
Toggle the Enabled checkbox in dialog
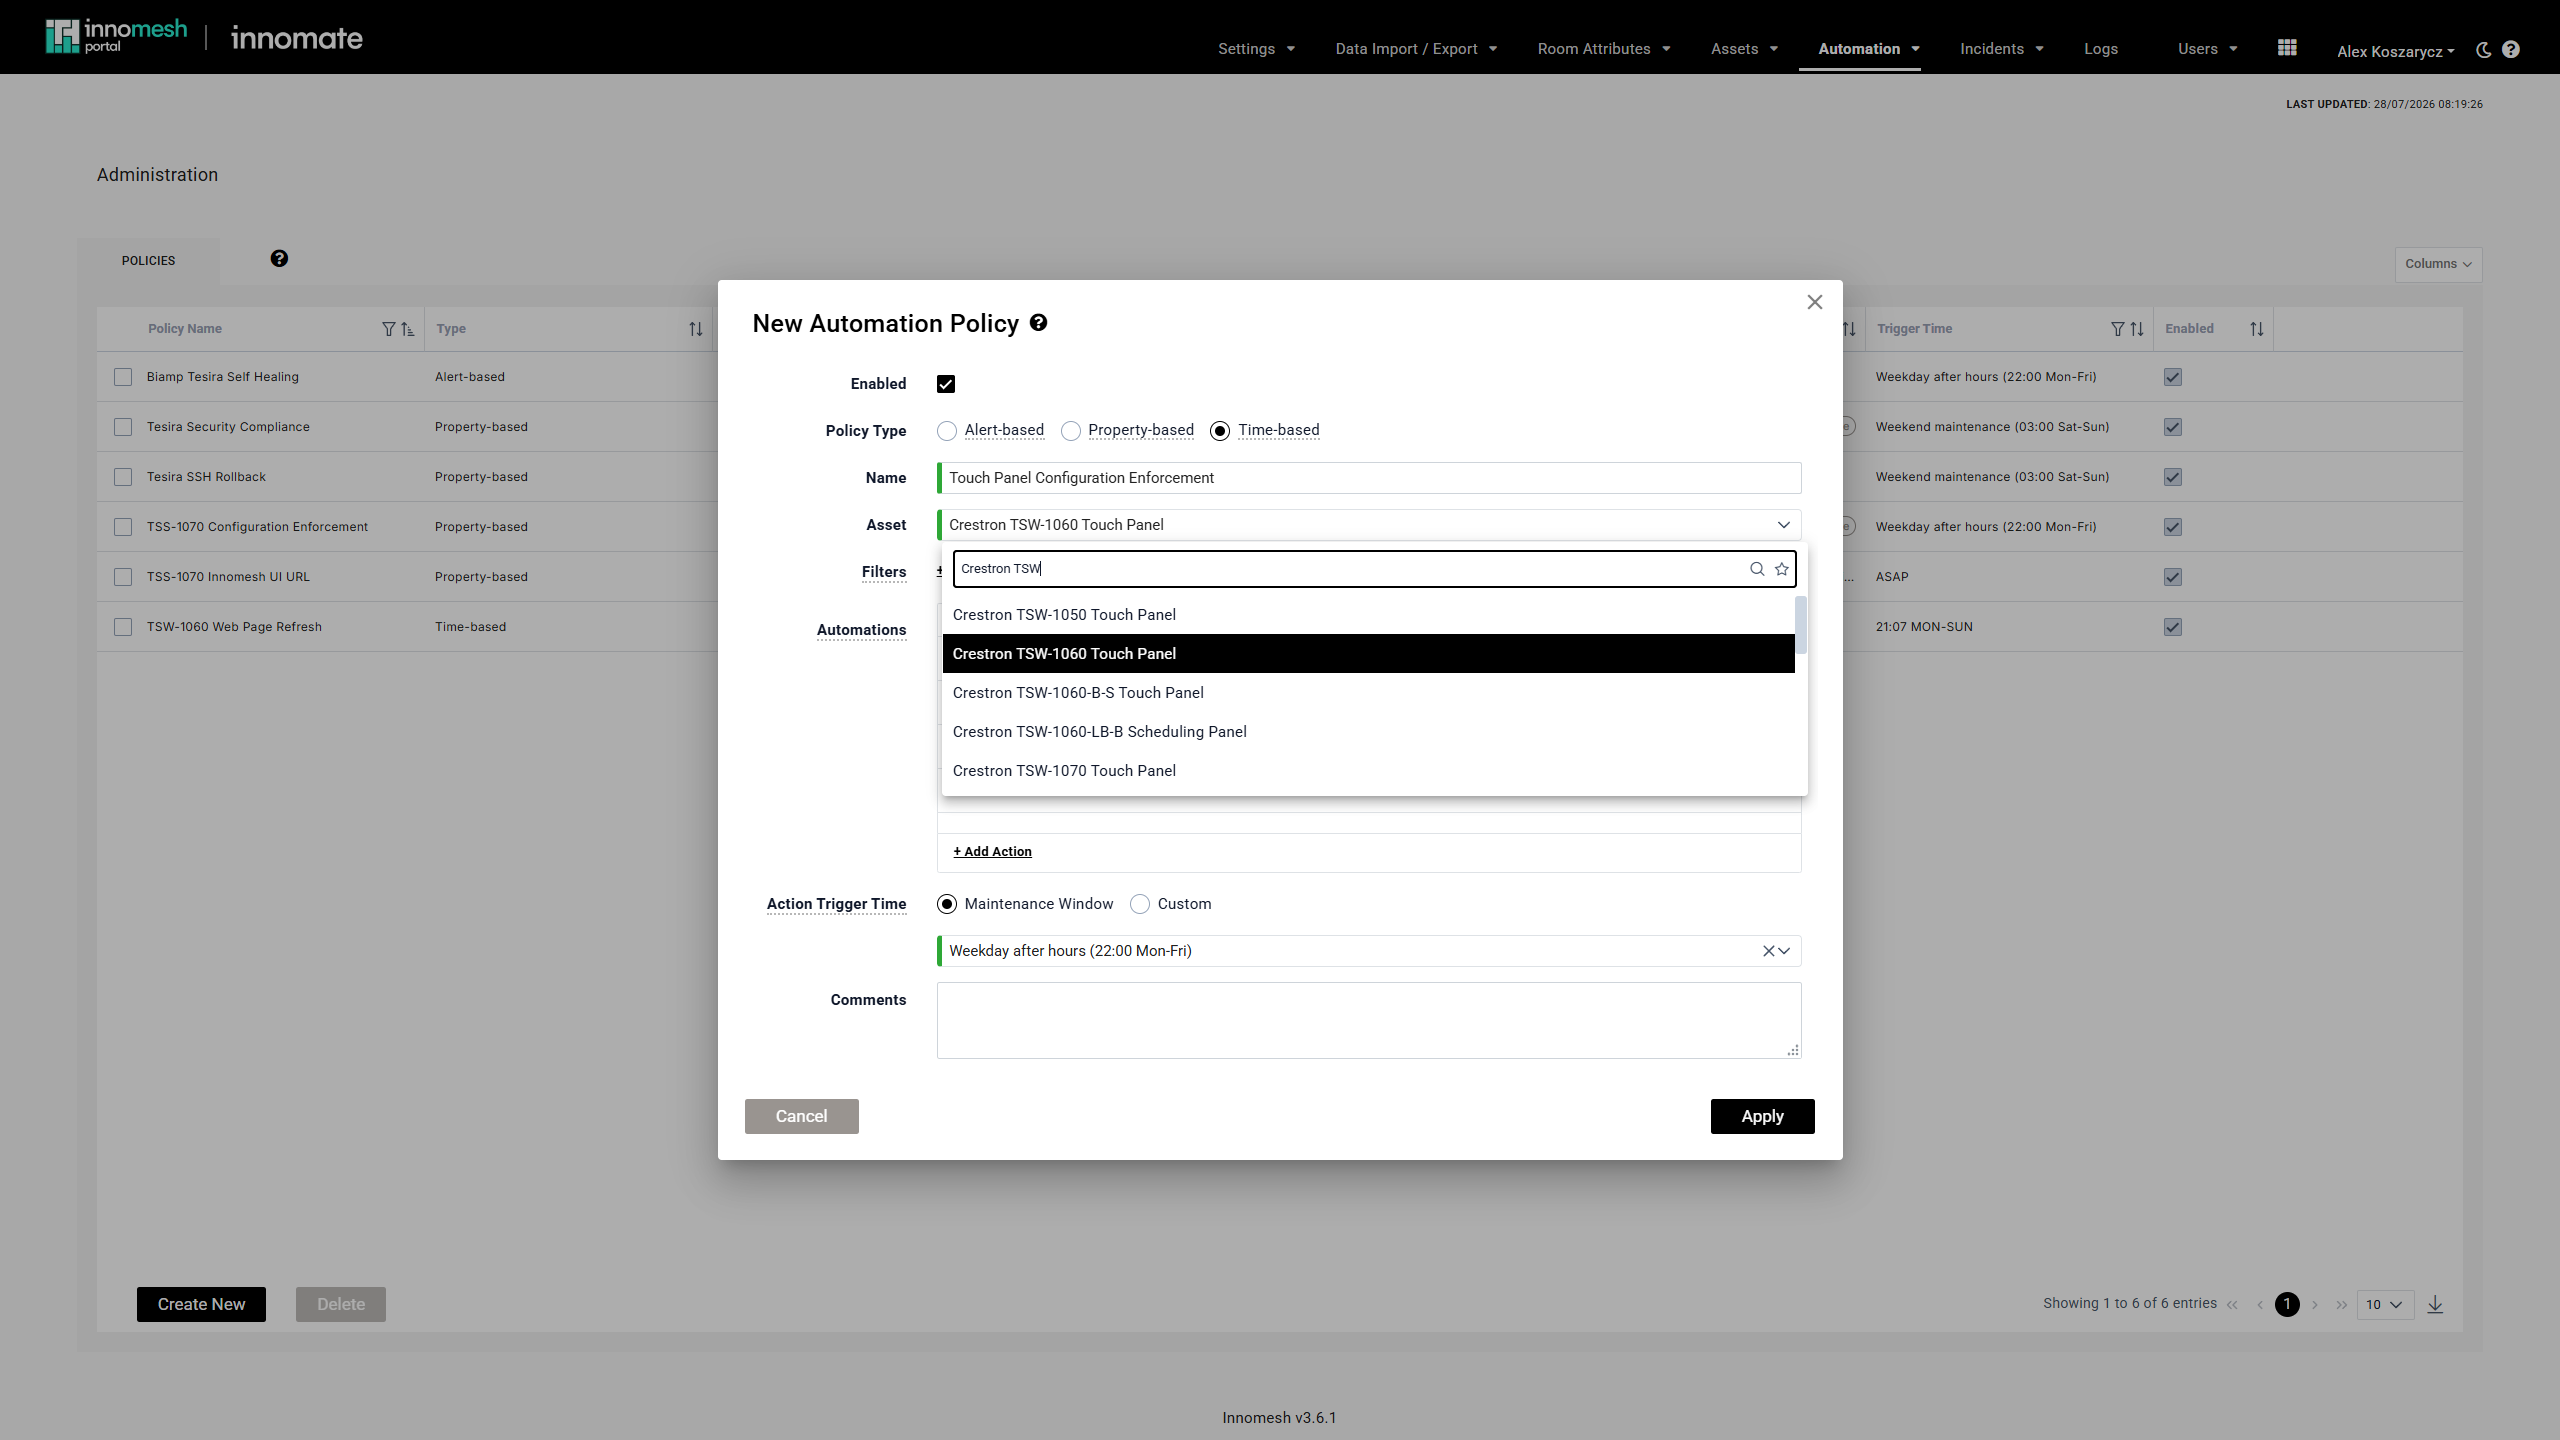(x=946, y=384)
